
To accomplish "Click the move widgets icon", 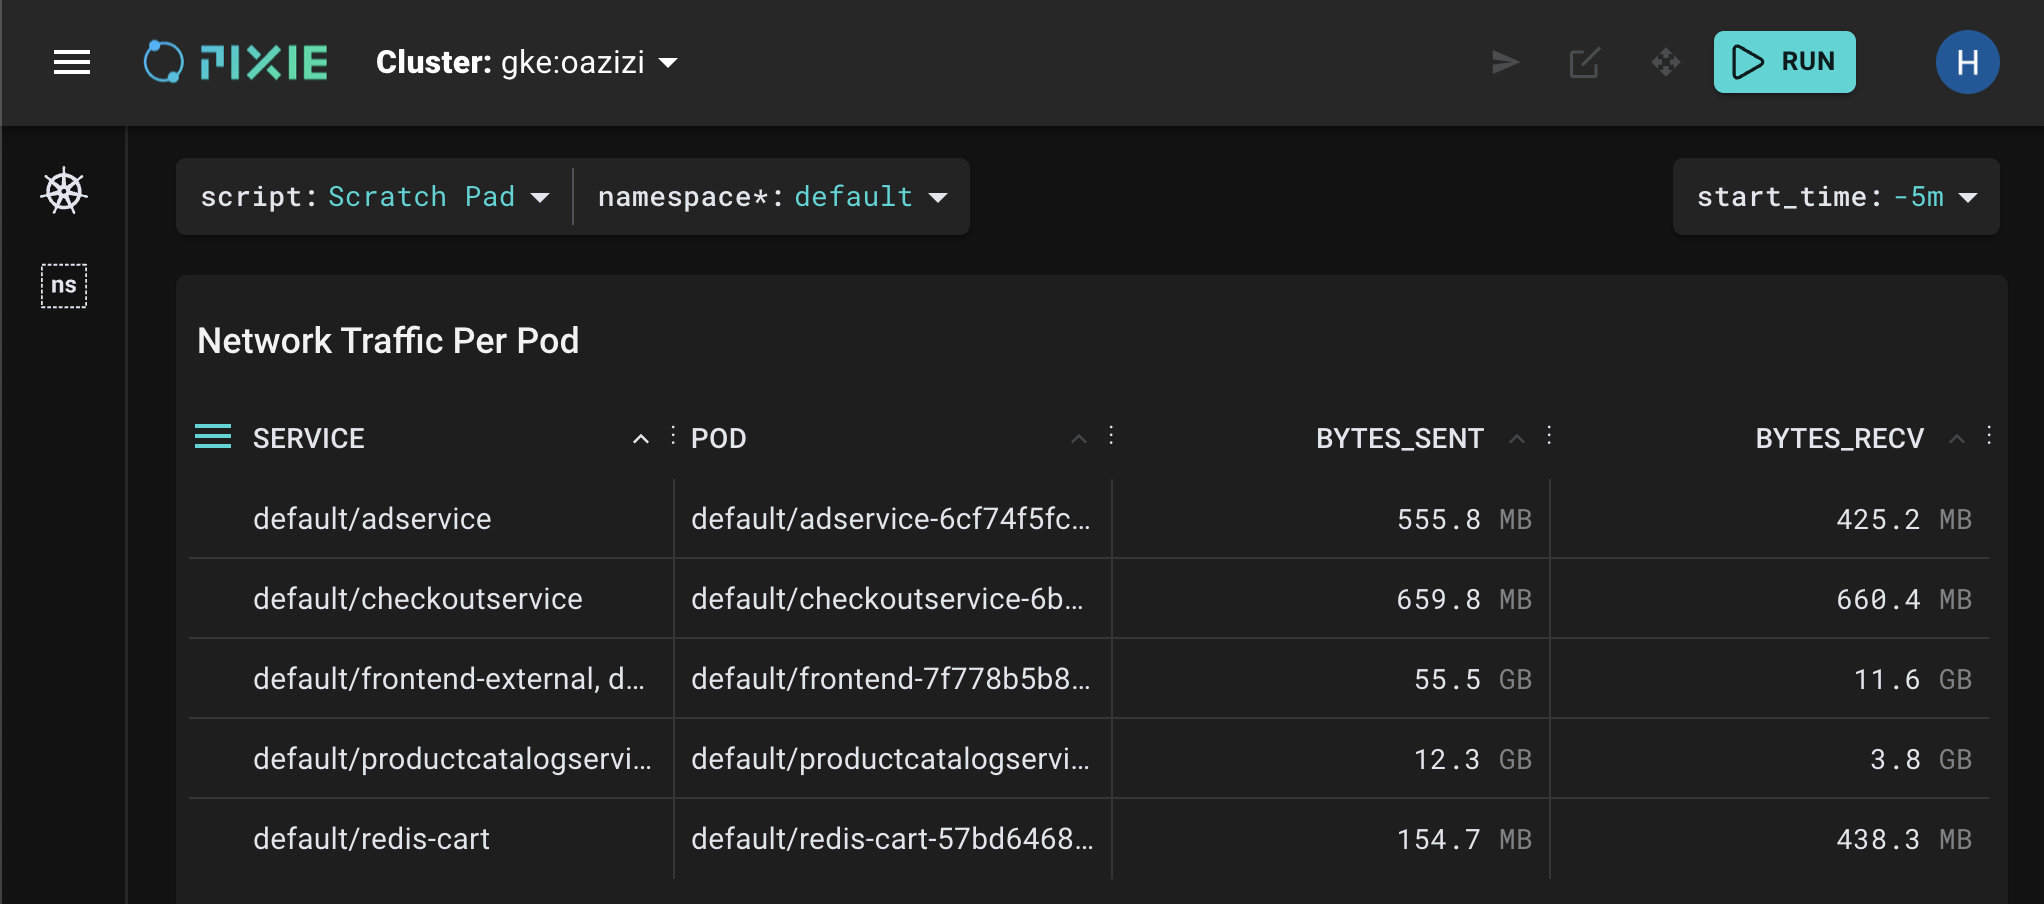I will pyautogui.click(x=1665, y=63).
